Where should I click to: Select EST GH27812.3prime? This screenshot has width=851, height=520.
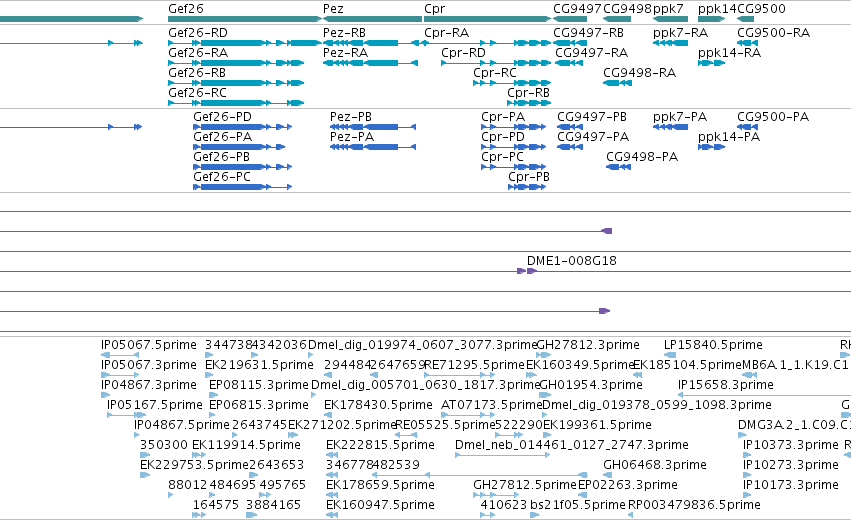pyautogui.click(x=541, y=355)
